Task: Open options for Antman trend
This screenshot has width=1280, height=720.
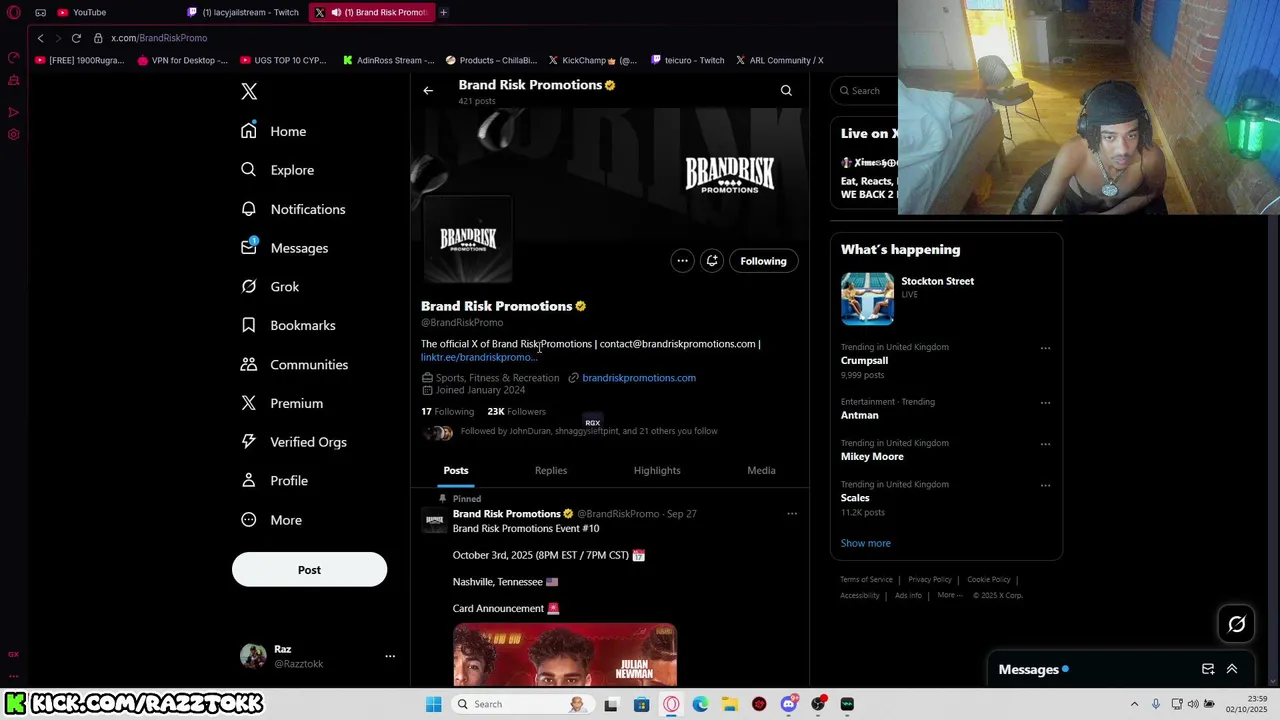Action: [x=1045, y=403]
